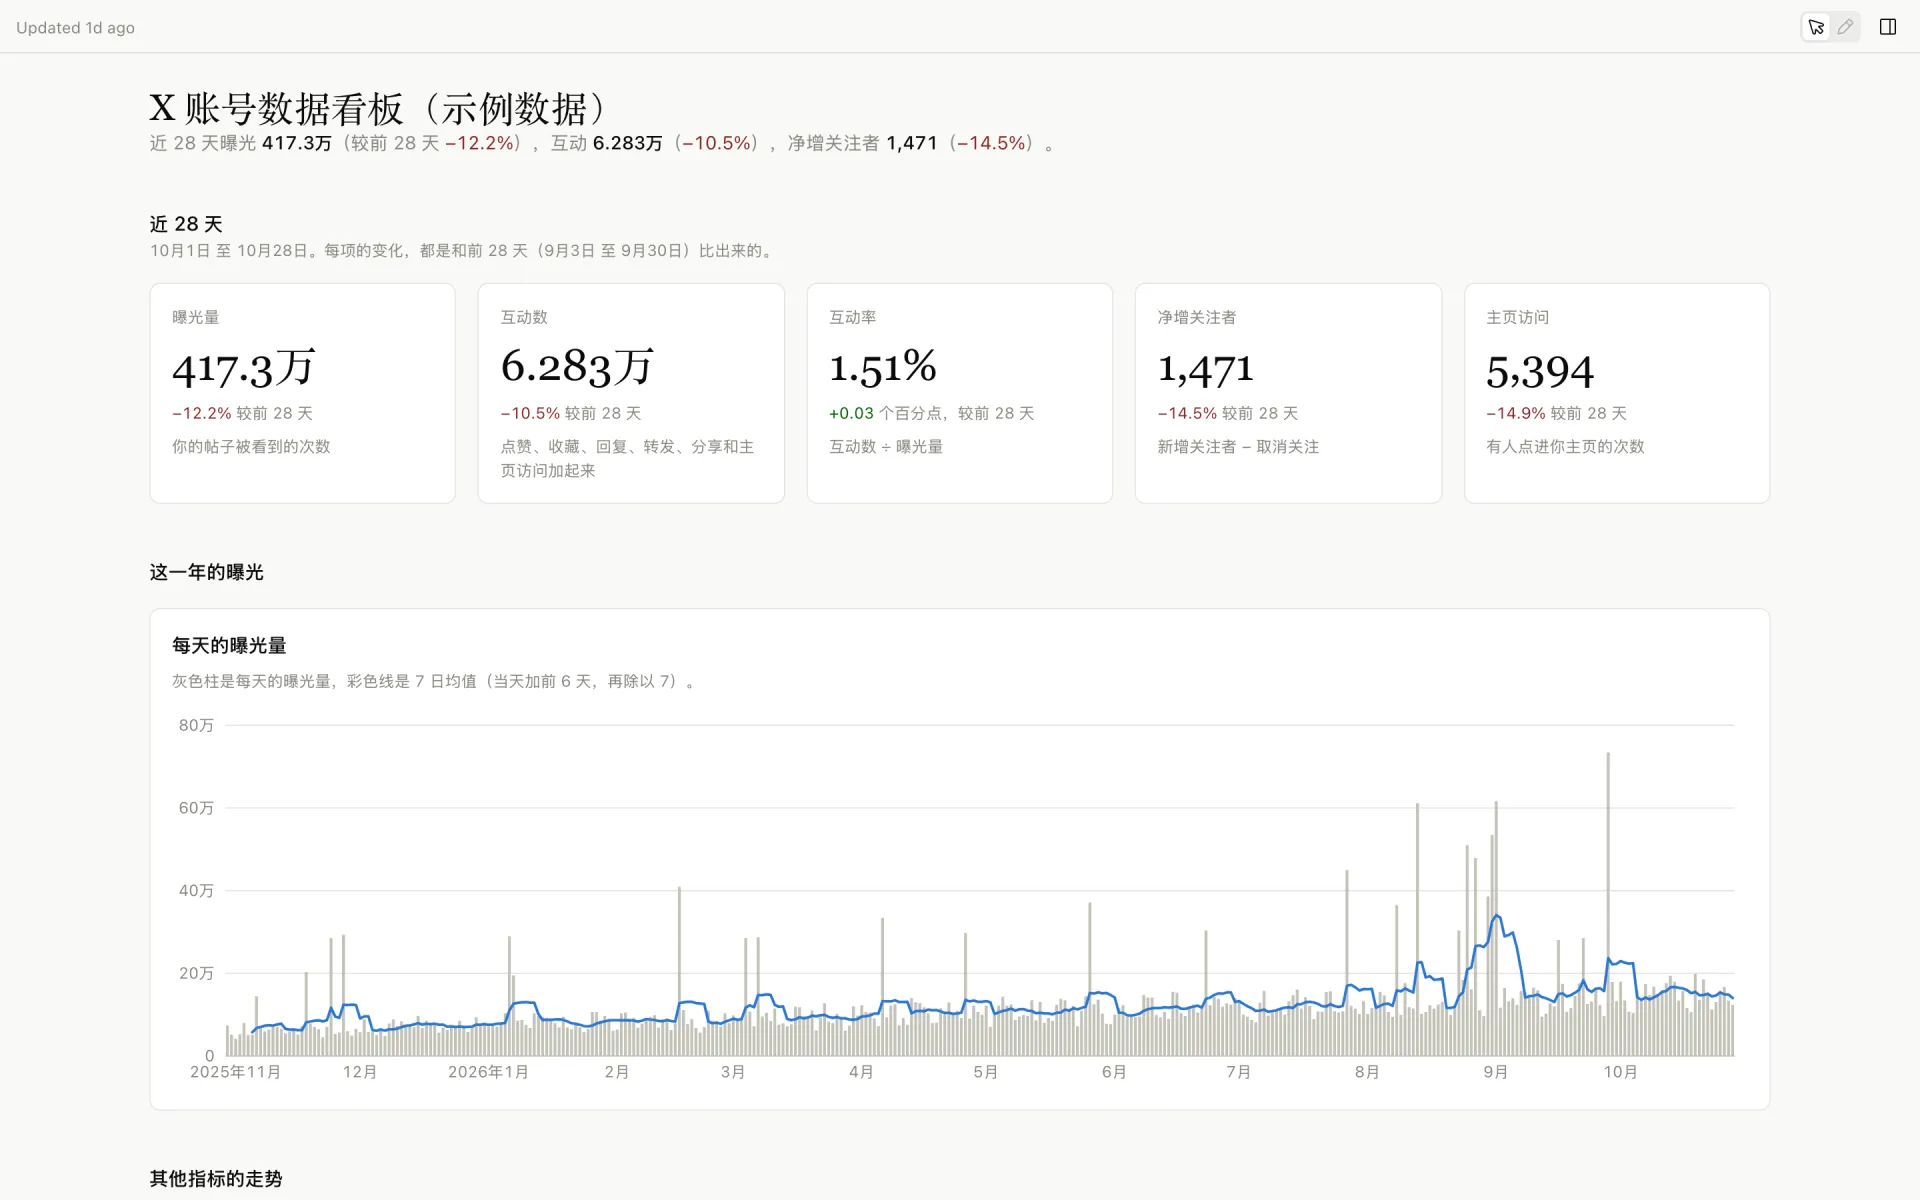Screen dimensions: 1920x1200
Task: Open the 互动数 metric card
Action: point(631,393)
